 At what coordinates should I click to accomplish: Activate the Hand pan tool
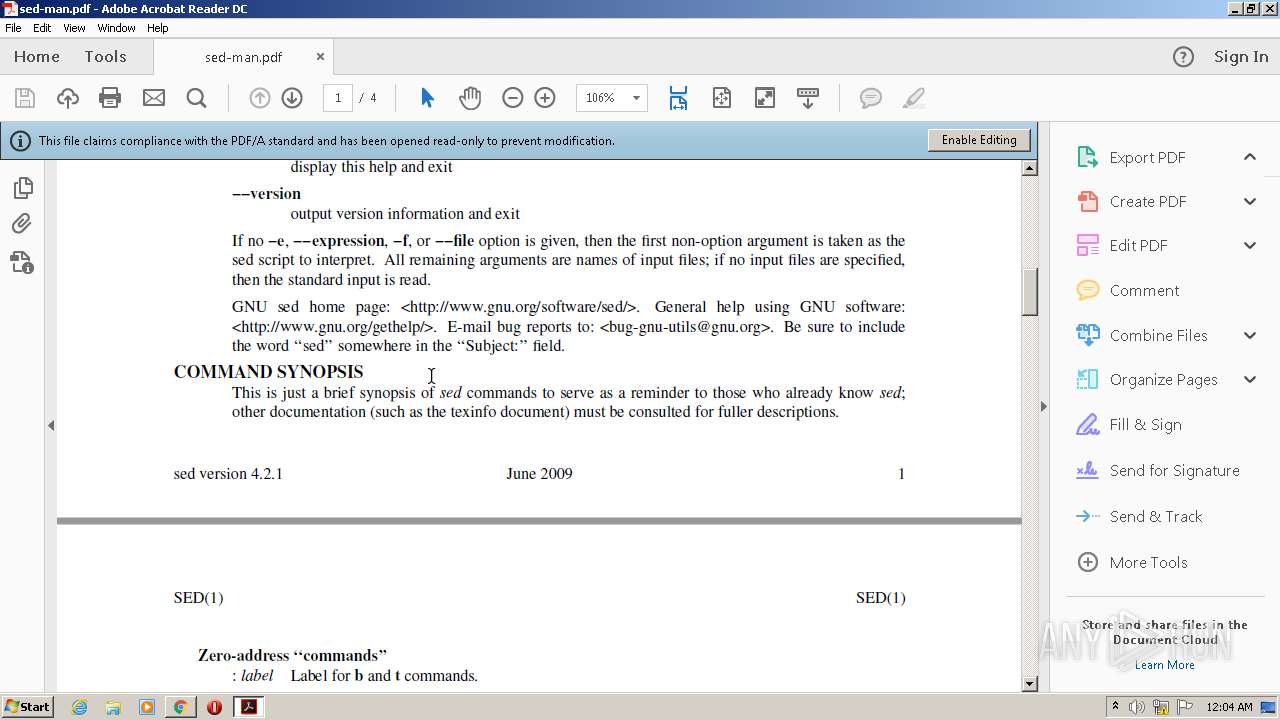point(470,98)
